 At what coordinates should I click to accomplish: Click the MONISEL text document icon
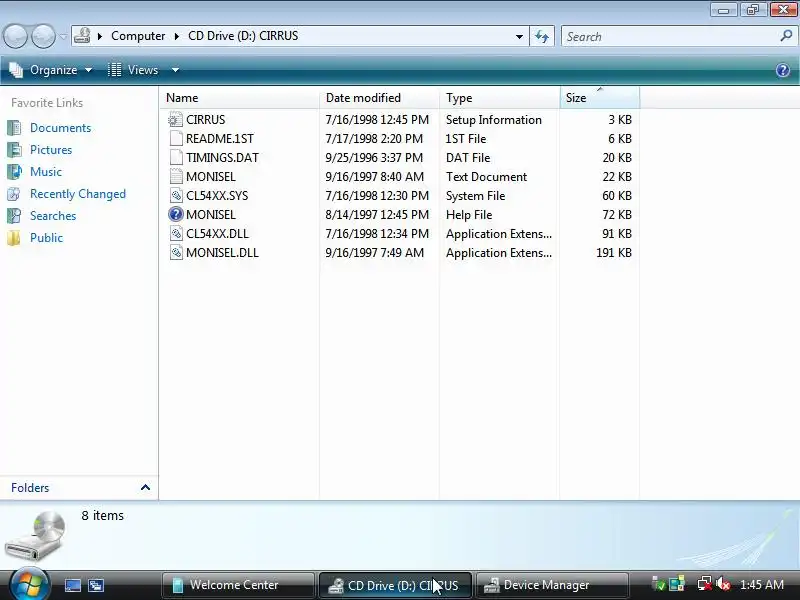pos(176,177)
